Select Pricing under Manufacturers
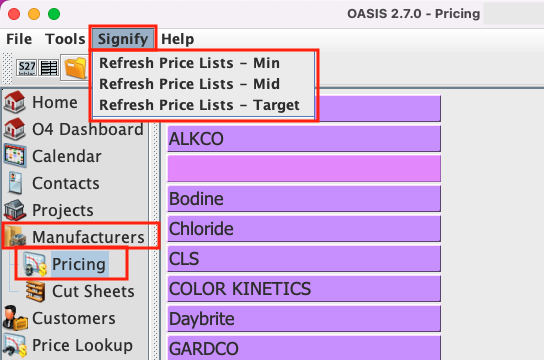This screenshot has height=360, width=544. pyautogui.click(x=79, y=264)
